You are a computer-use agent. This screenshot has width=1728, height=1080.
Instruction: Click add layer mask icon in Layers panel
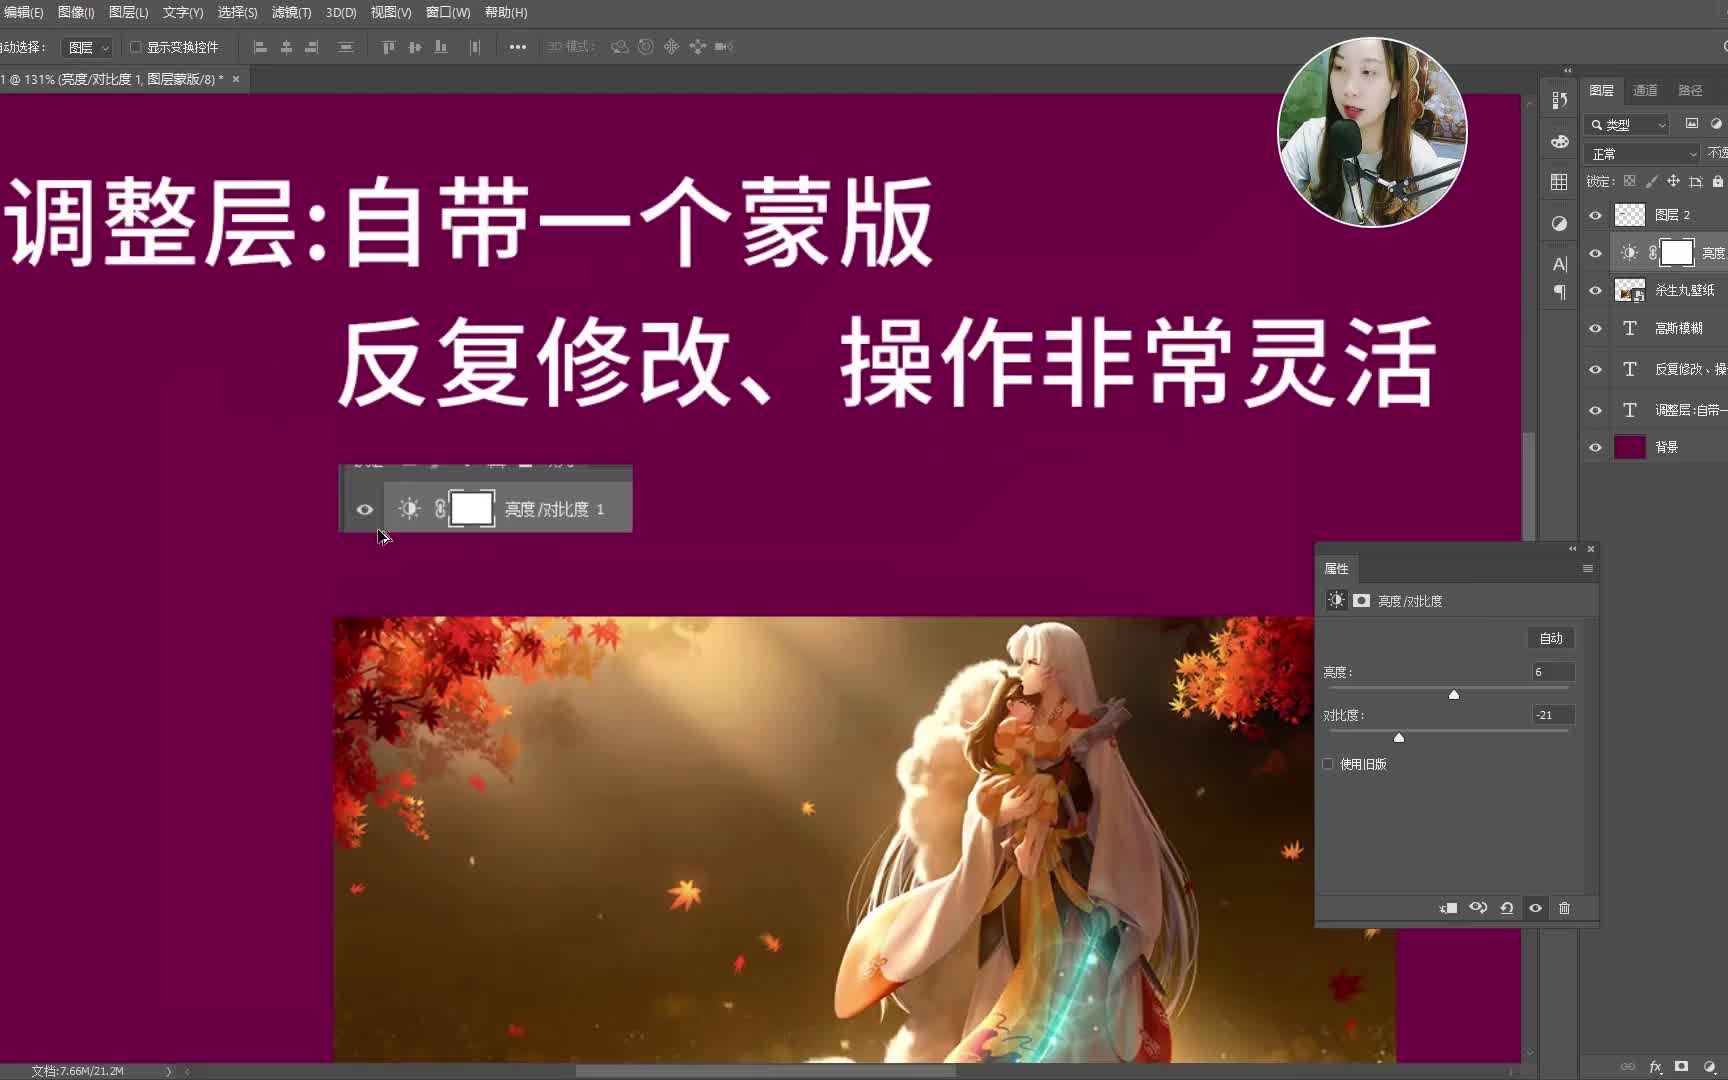1682,1067
